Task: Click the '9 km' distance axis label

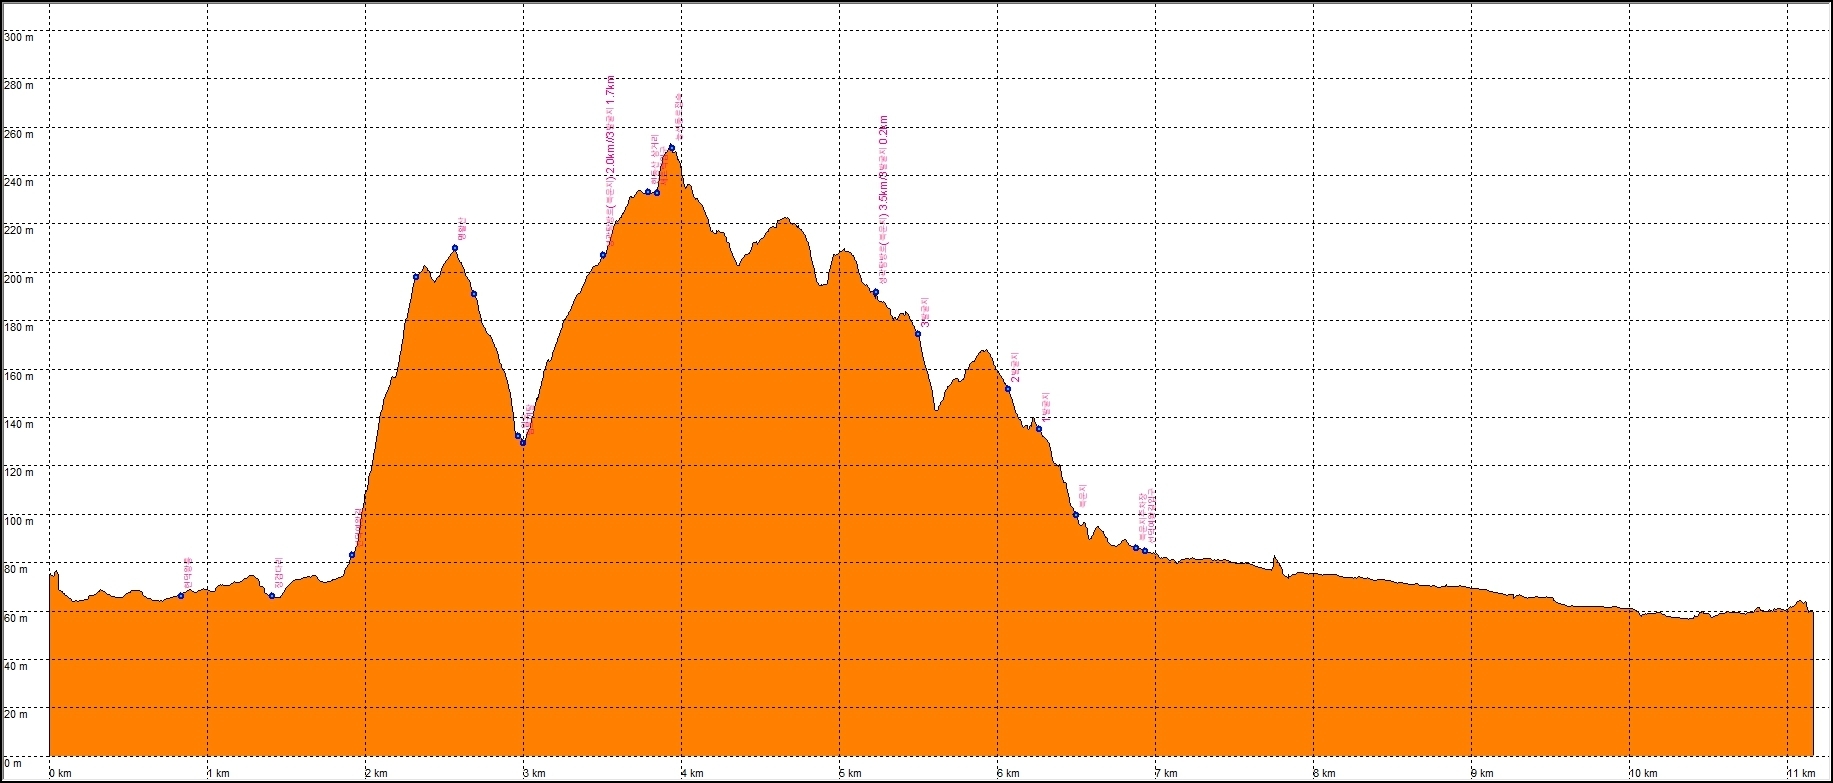Action: coord(1483,773)
